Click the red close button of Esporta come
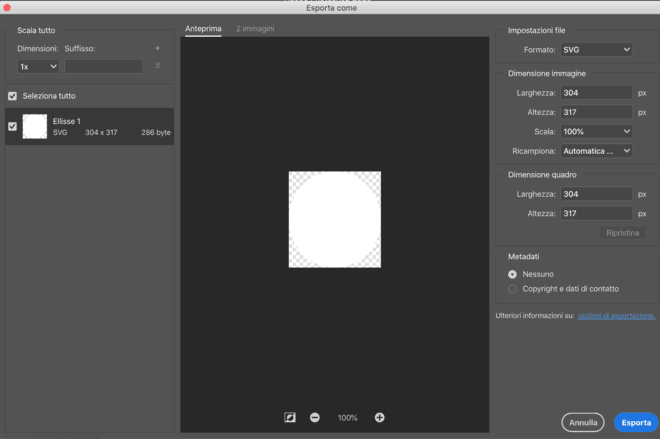The height and width of the screenshot is (439, 660). point(7,8)
